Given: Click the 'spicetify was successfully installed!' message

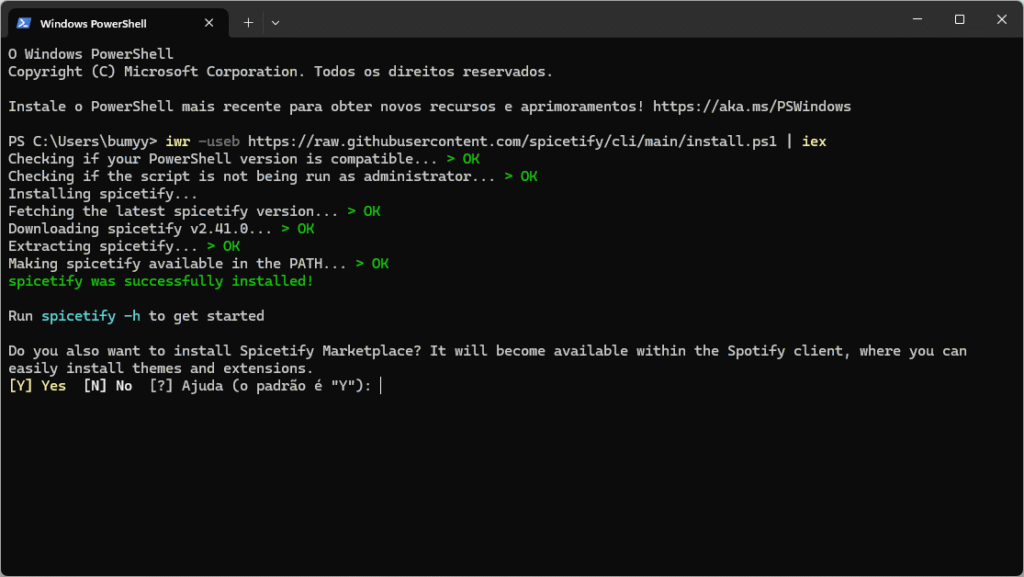Looking at the screenshot, I should [161, 281].
